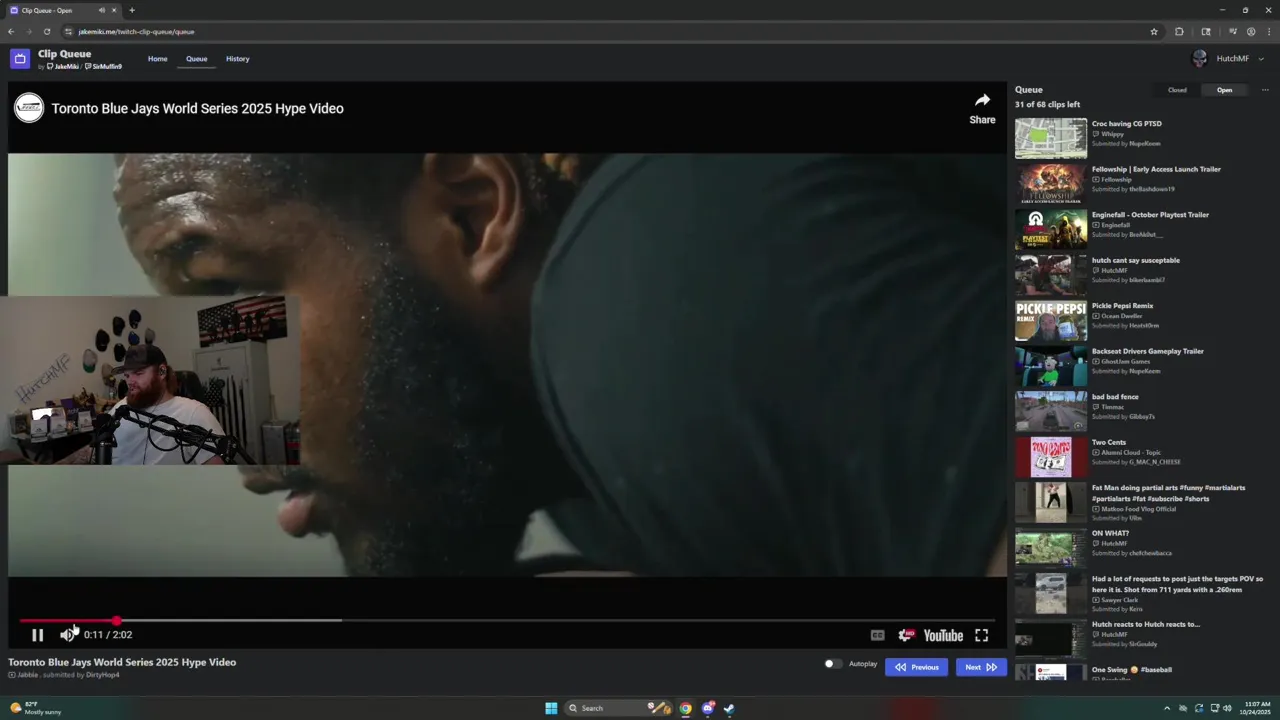Mute the tab via its audio icon
This screenshot has width=1280, height=720.
(x=101, y=10)
